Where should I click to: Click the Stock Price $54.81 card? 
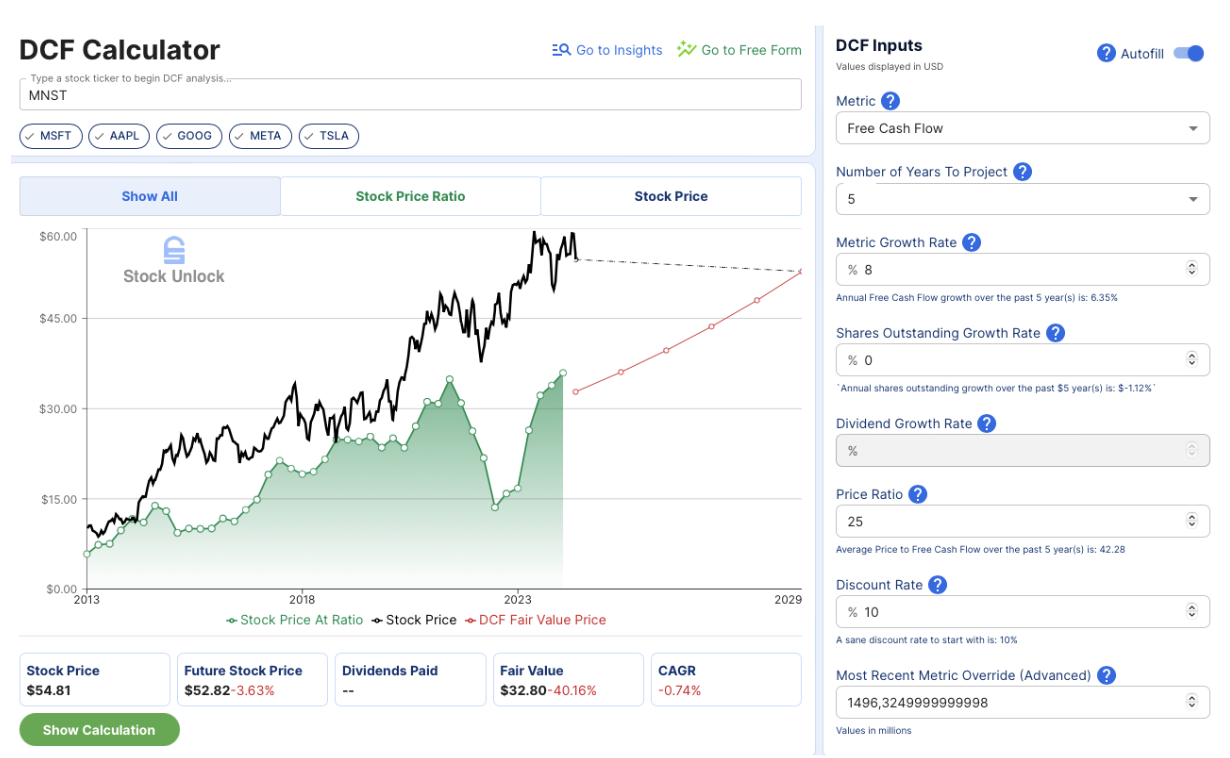[94, 680]
